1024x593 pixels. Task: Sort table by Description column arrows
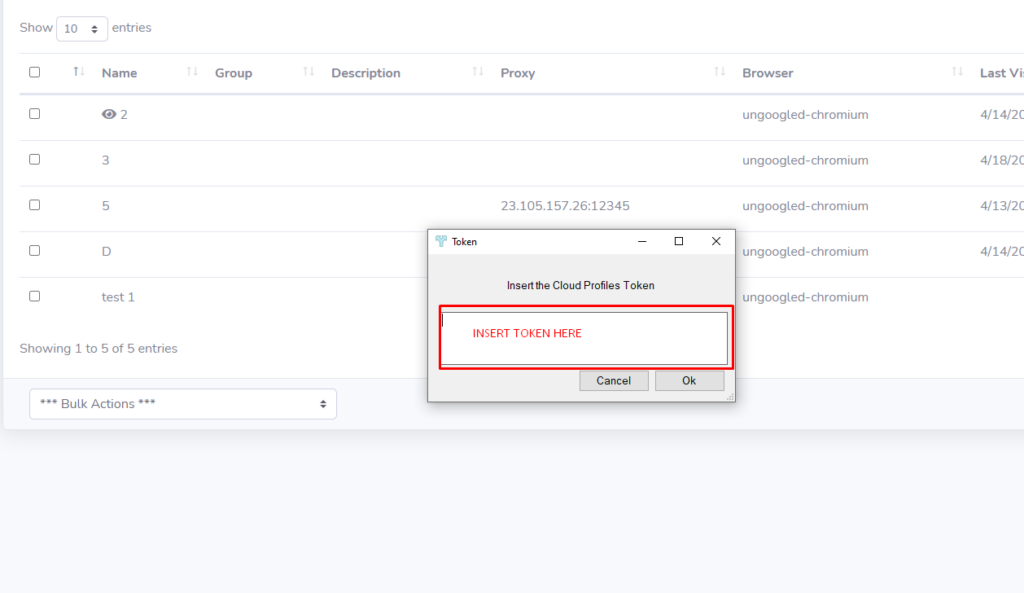coord(478,72)
